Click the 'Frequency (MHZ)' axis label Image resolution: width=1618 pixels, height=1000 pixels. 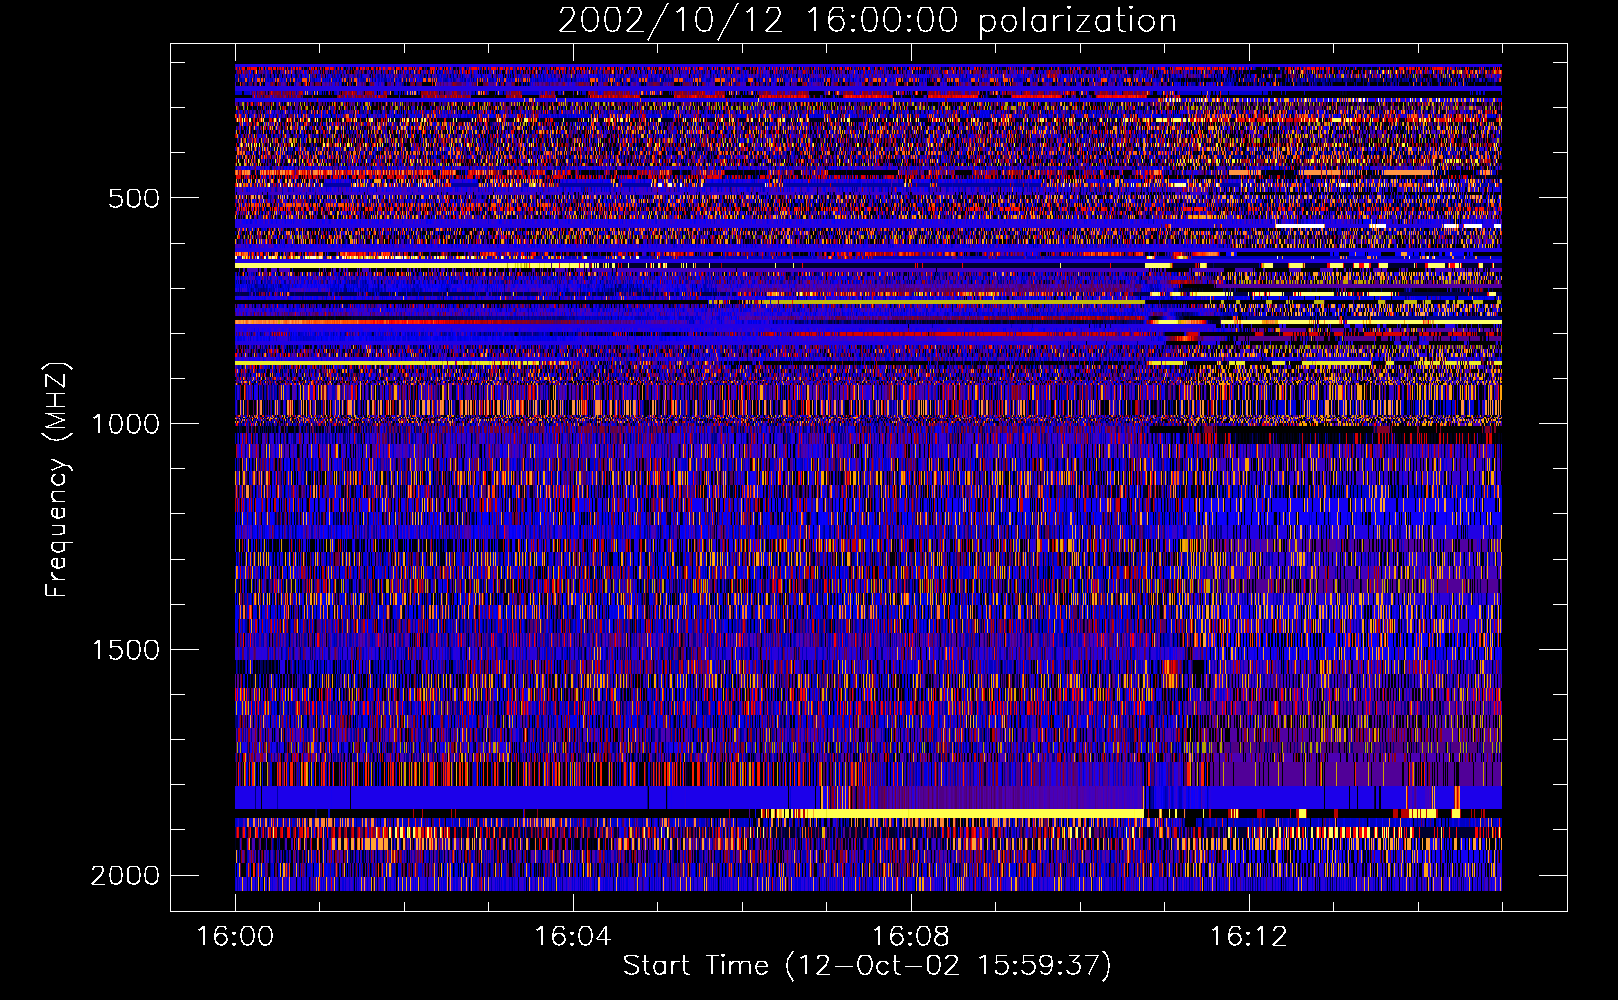pyautogui.click(x=56, y=480)
